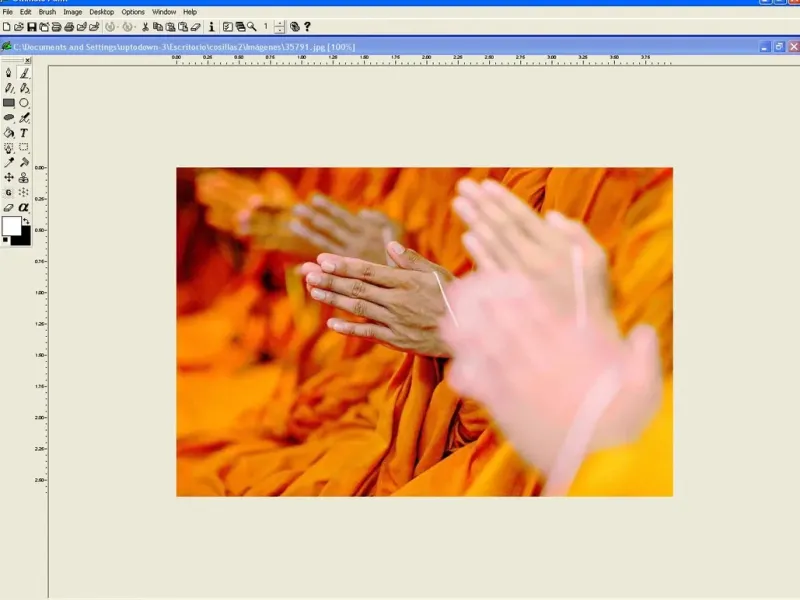Select the Circle outline tool
800x600 pixels.
(24, 103)
